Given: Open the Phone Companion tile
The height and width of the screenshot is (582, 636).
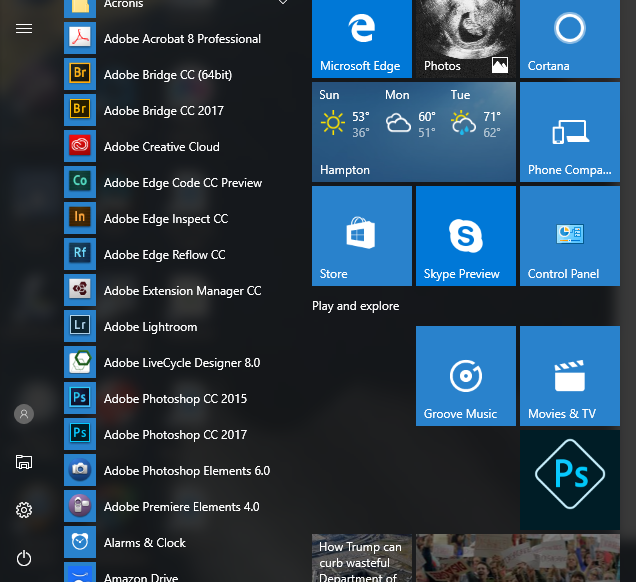Looking at the screenshot, I should [570, 132].
